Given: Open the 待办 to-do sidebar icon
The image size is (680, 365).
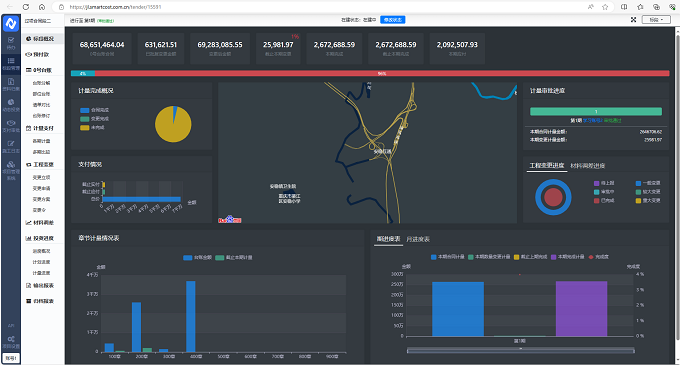Looking at the screenshot, I should coord(11,43).
